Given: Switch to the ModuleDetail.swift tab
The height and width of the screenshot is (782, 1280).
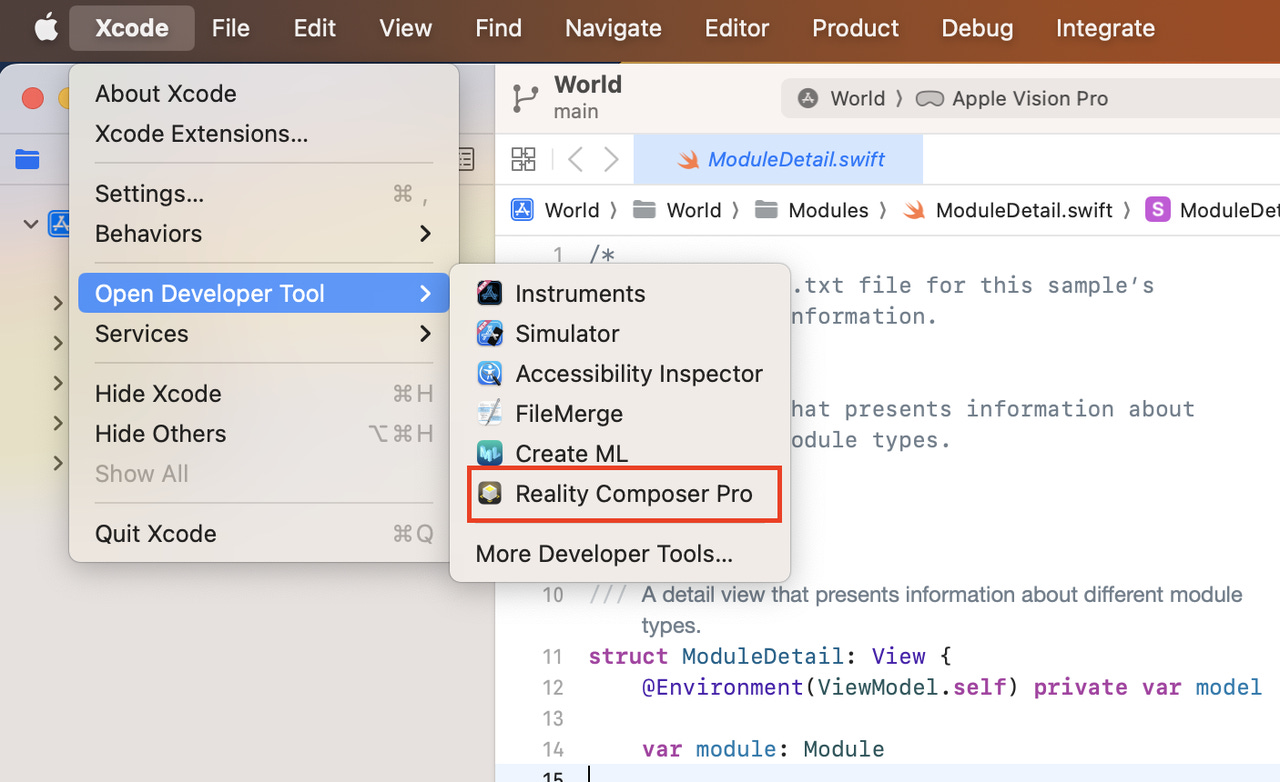Looking at the screenshot, I should click(778, 159).
